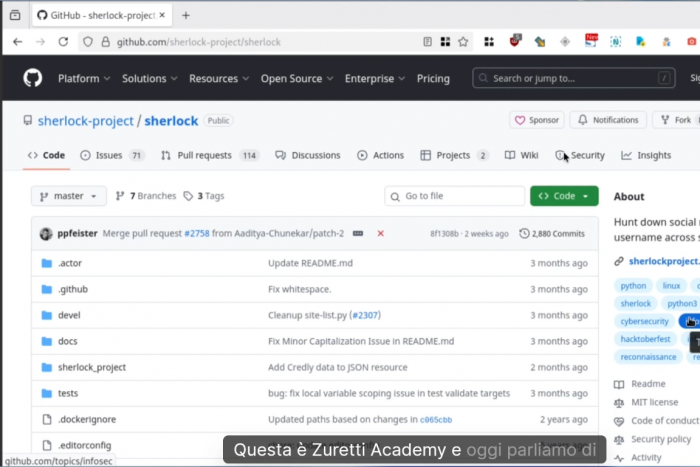The image size is (700, 467).
Task: Open the tab list icon at window top-left
Action: (x=15, y=15)
